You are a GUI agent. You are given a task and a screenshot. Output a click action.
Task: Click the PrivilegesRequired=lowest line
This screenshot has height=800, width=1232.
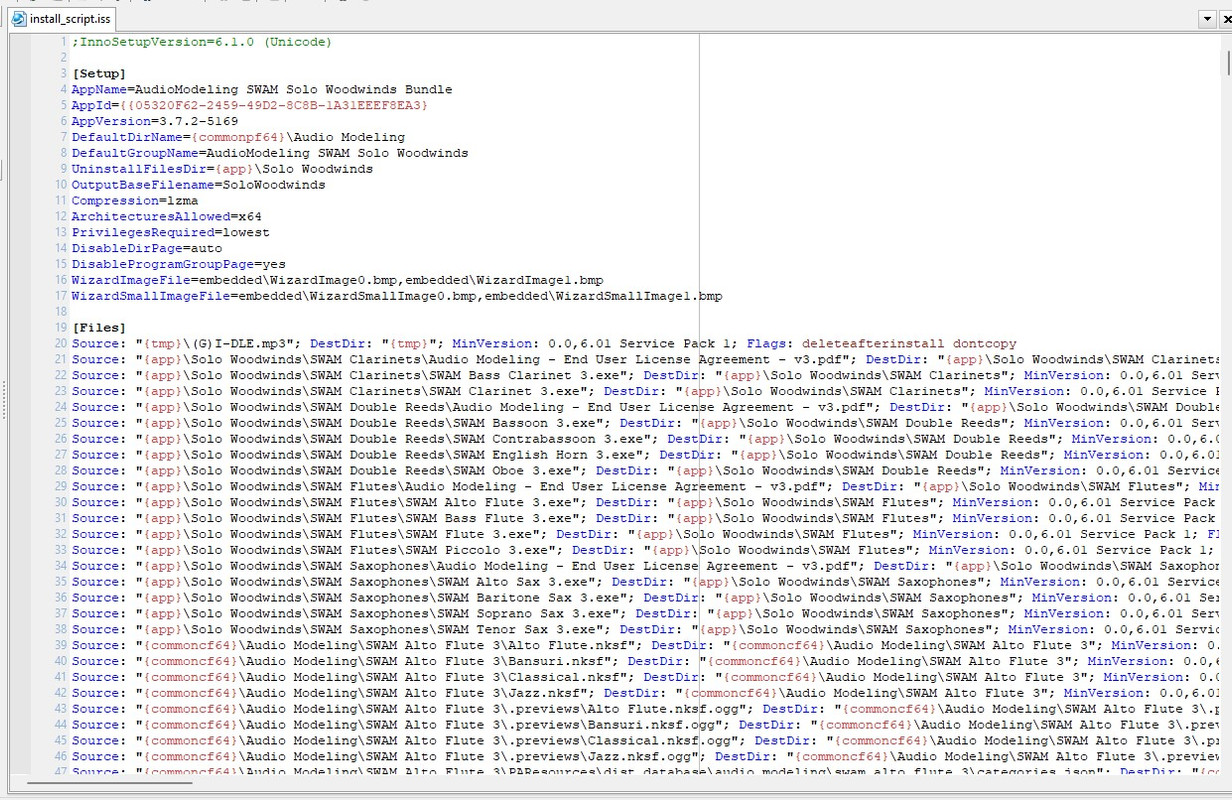tap(170, 234)
